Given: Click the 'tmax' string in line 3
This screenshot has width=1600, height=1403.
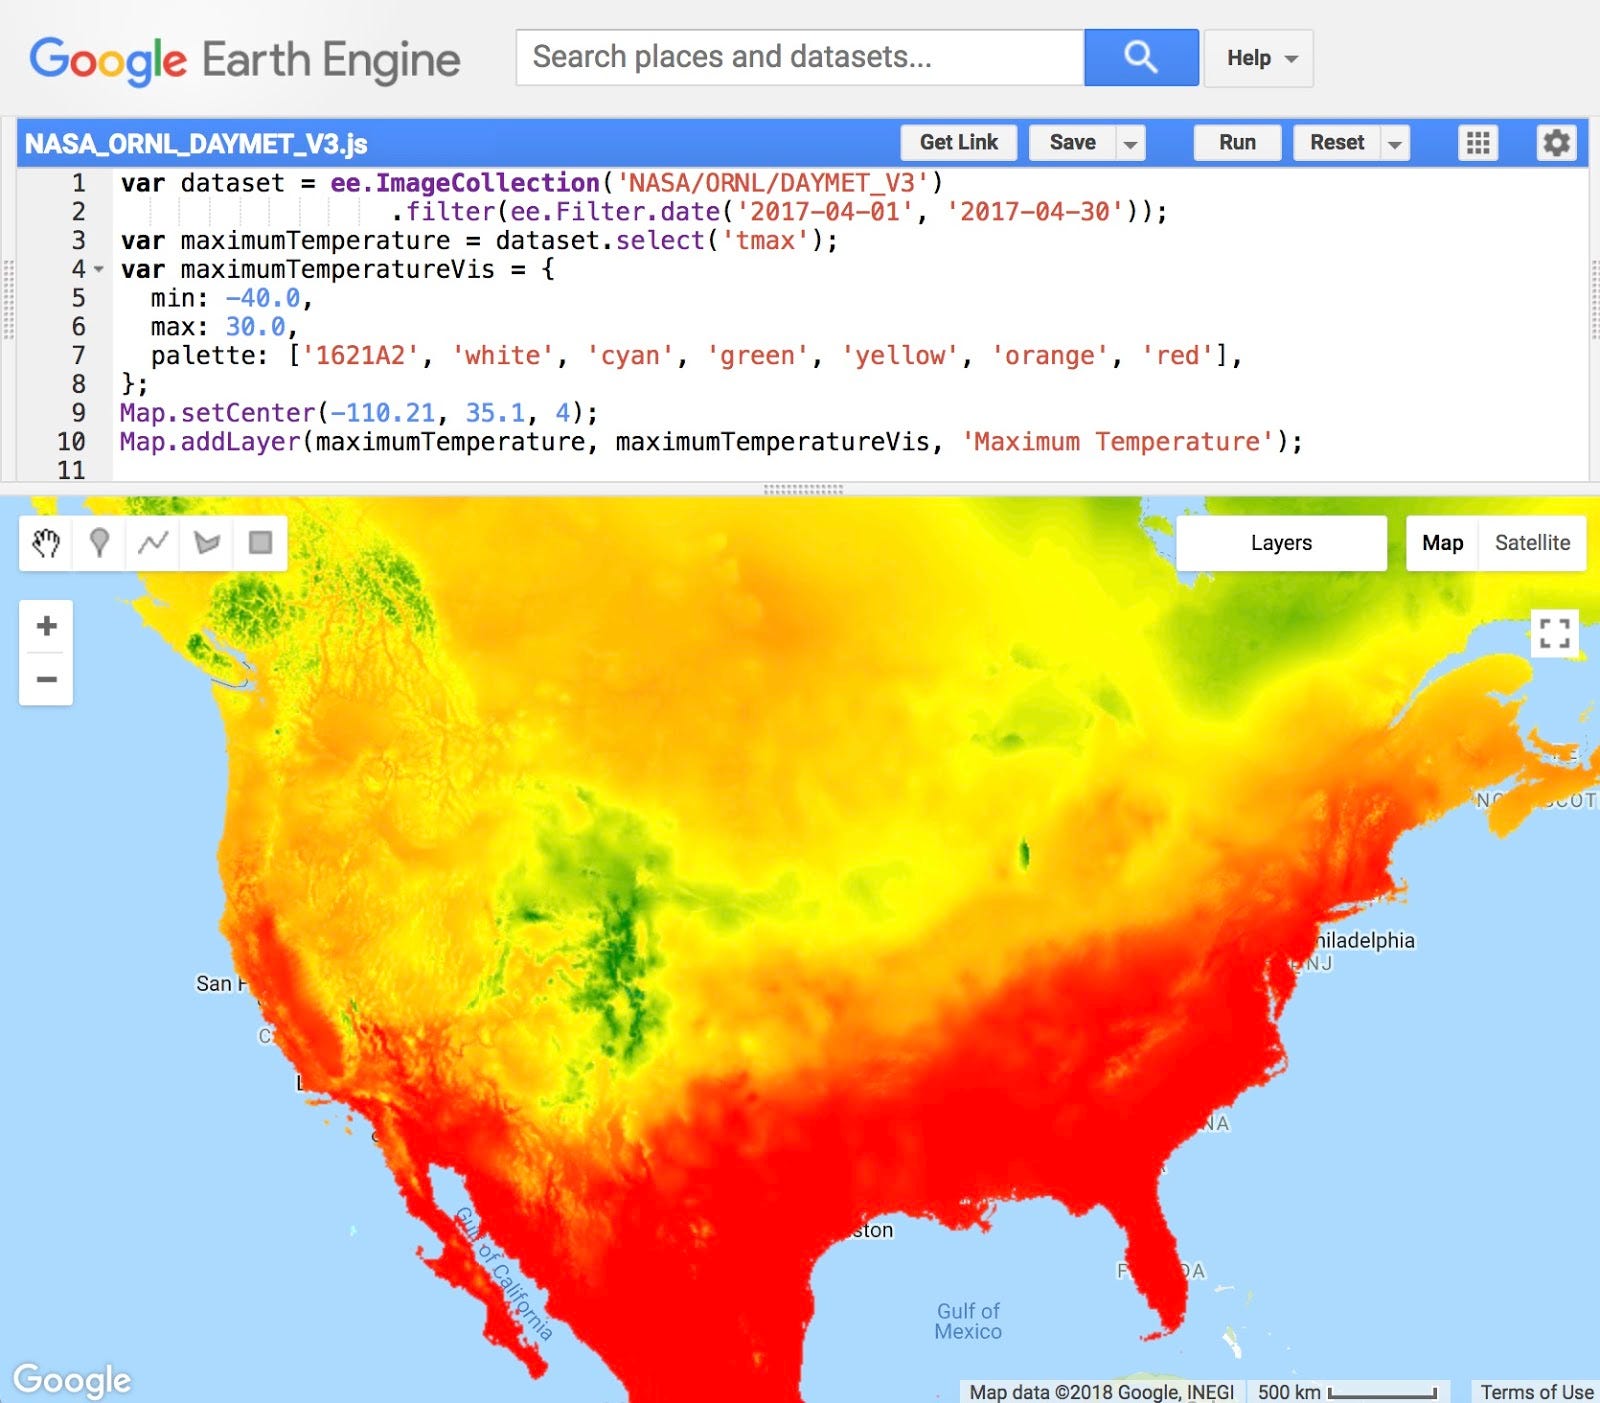Looking at the screenshot, I should (x=765, y=241).
